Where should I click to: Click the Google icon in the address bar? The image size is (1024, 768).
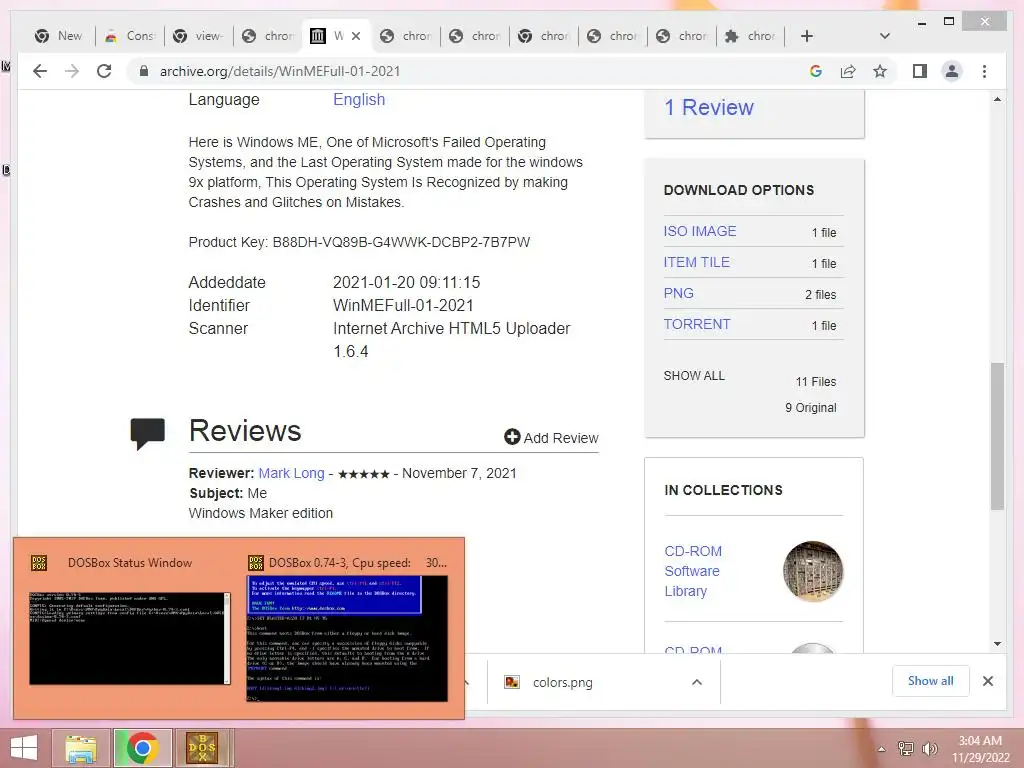(816, 71)
